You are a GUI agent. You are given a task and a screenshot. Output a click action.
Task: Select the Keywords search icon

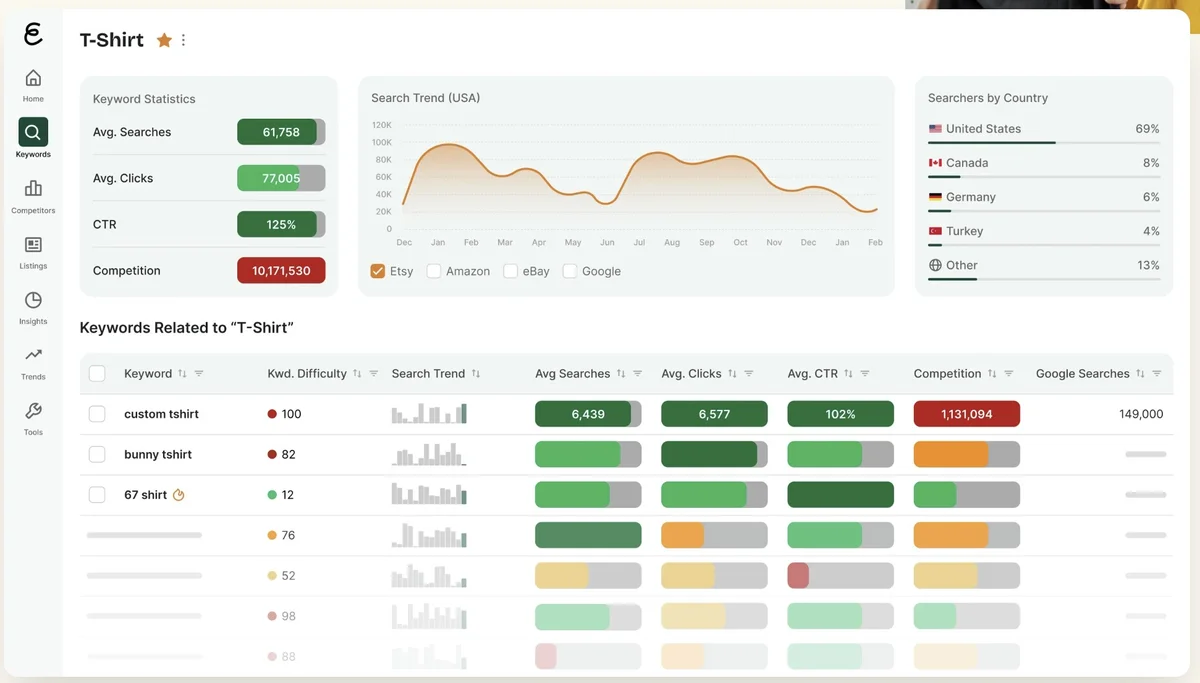point(33,132)
